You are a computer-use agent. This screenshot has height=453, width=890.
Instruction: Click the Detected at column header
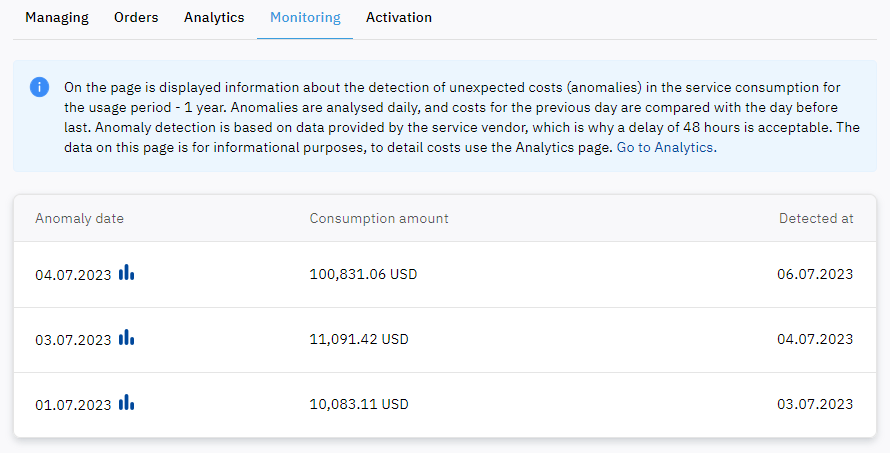816,219
